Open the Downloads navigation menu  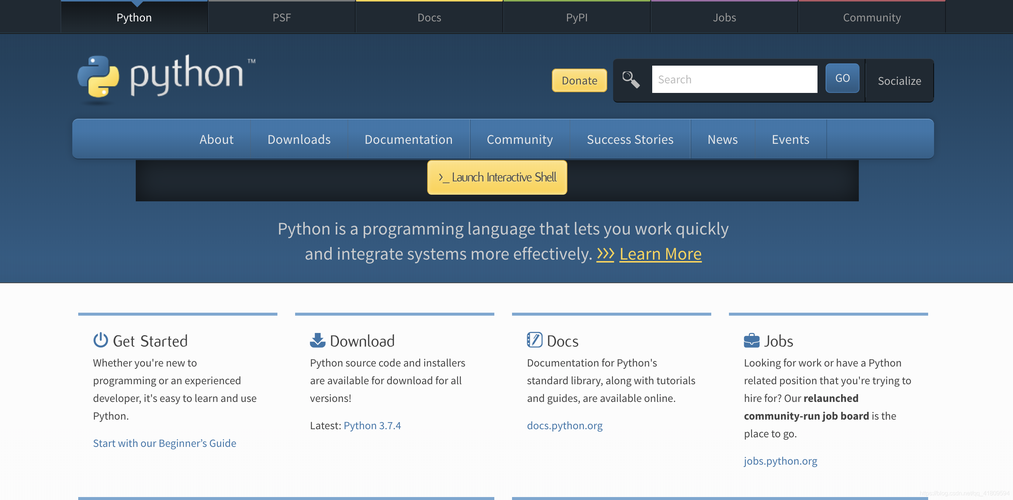[299, 140]
